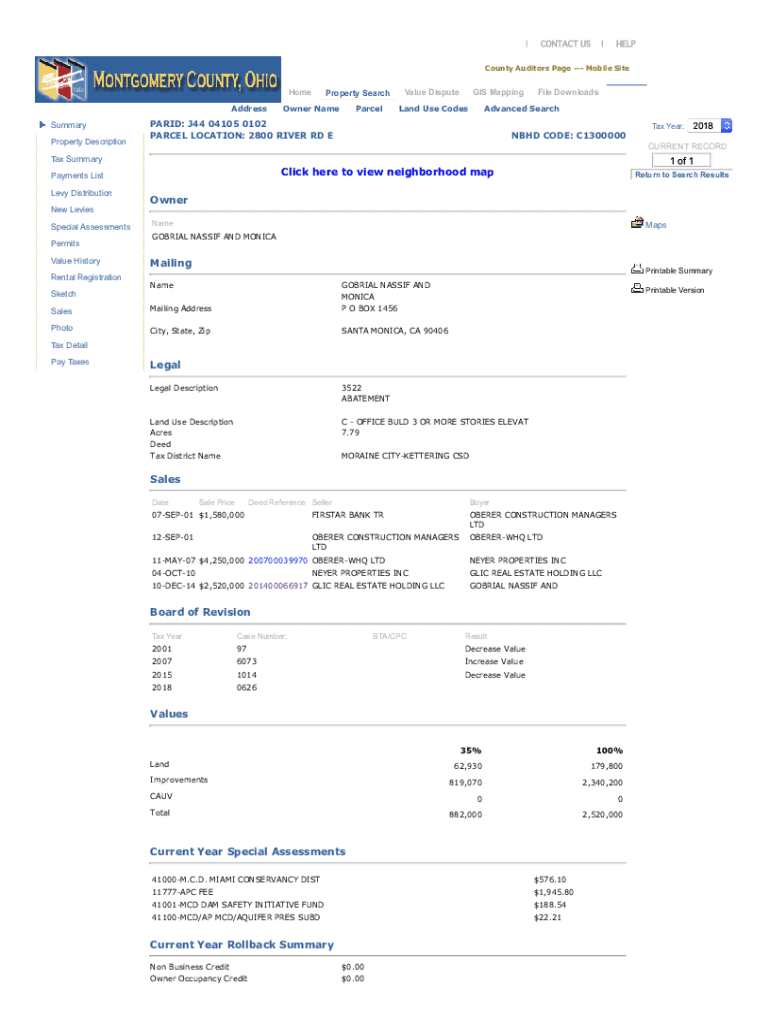Open the Mobile Site link
Viewport: 770px width, 1024px height.
click(607, 68)
